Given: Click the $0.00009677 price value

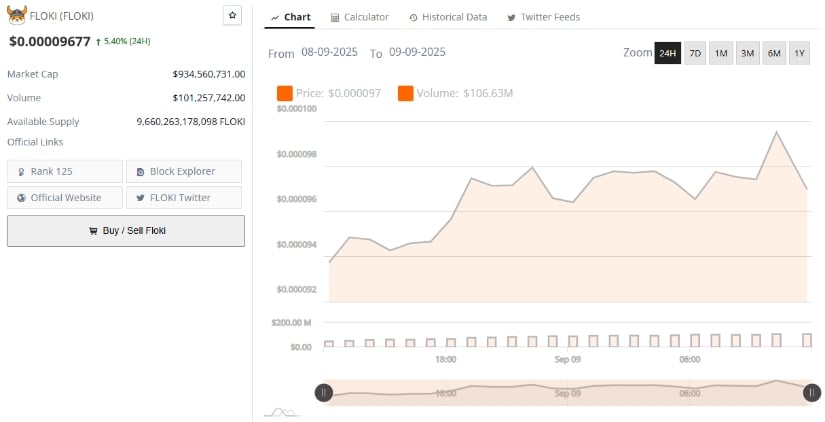Looking at the screenshot, I should [49, 42].
